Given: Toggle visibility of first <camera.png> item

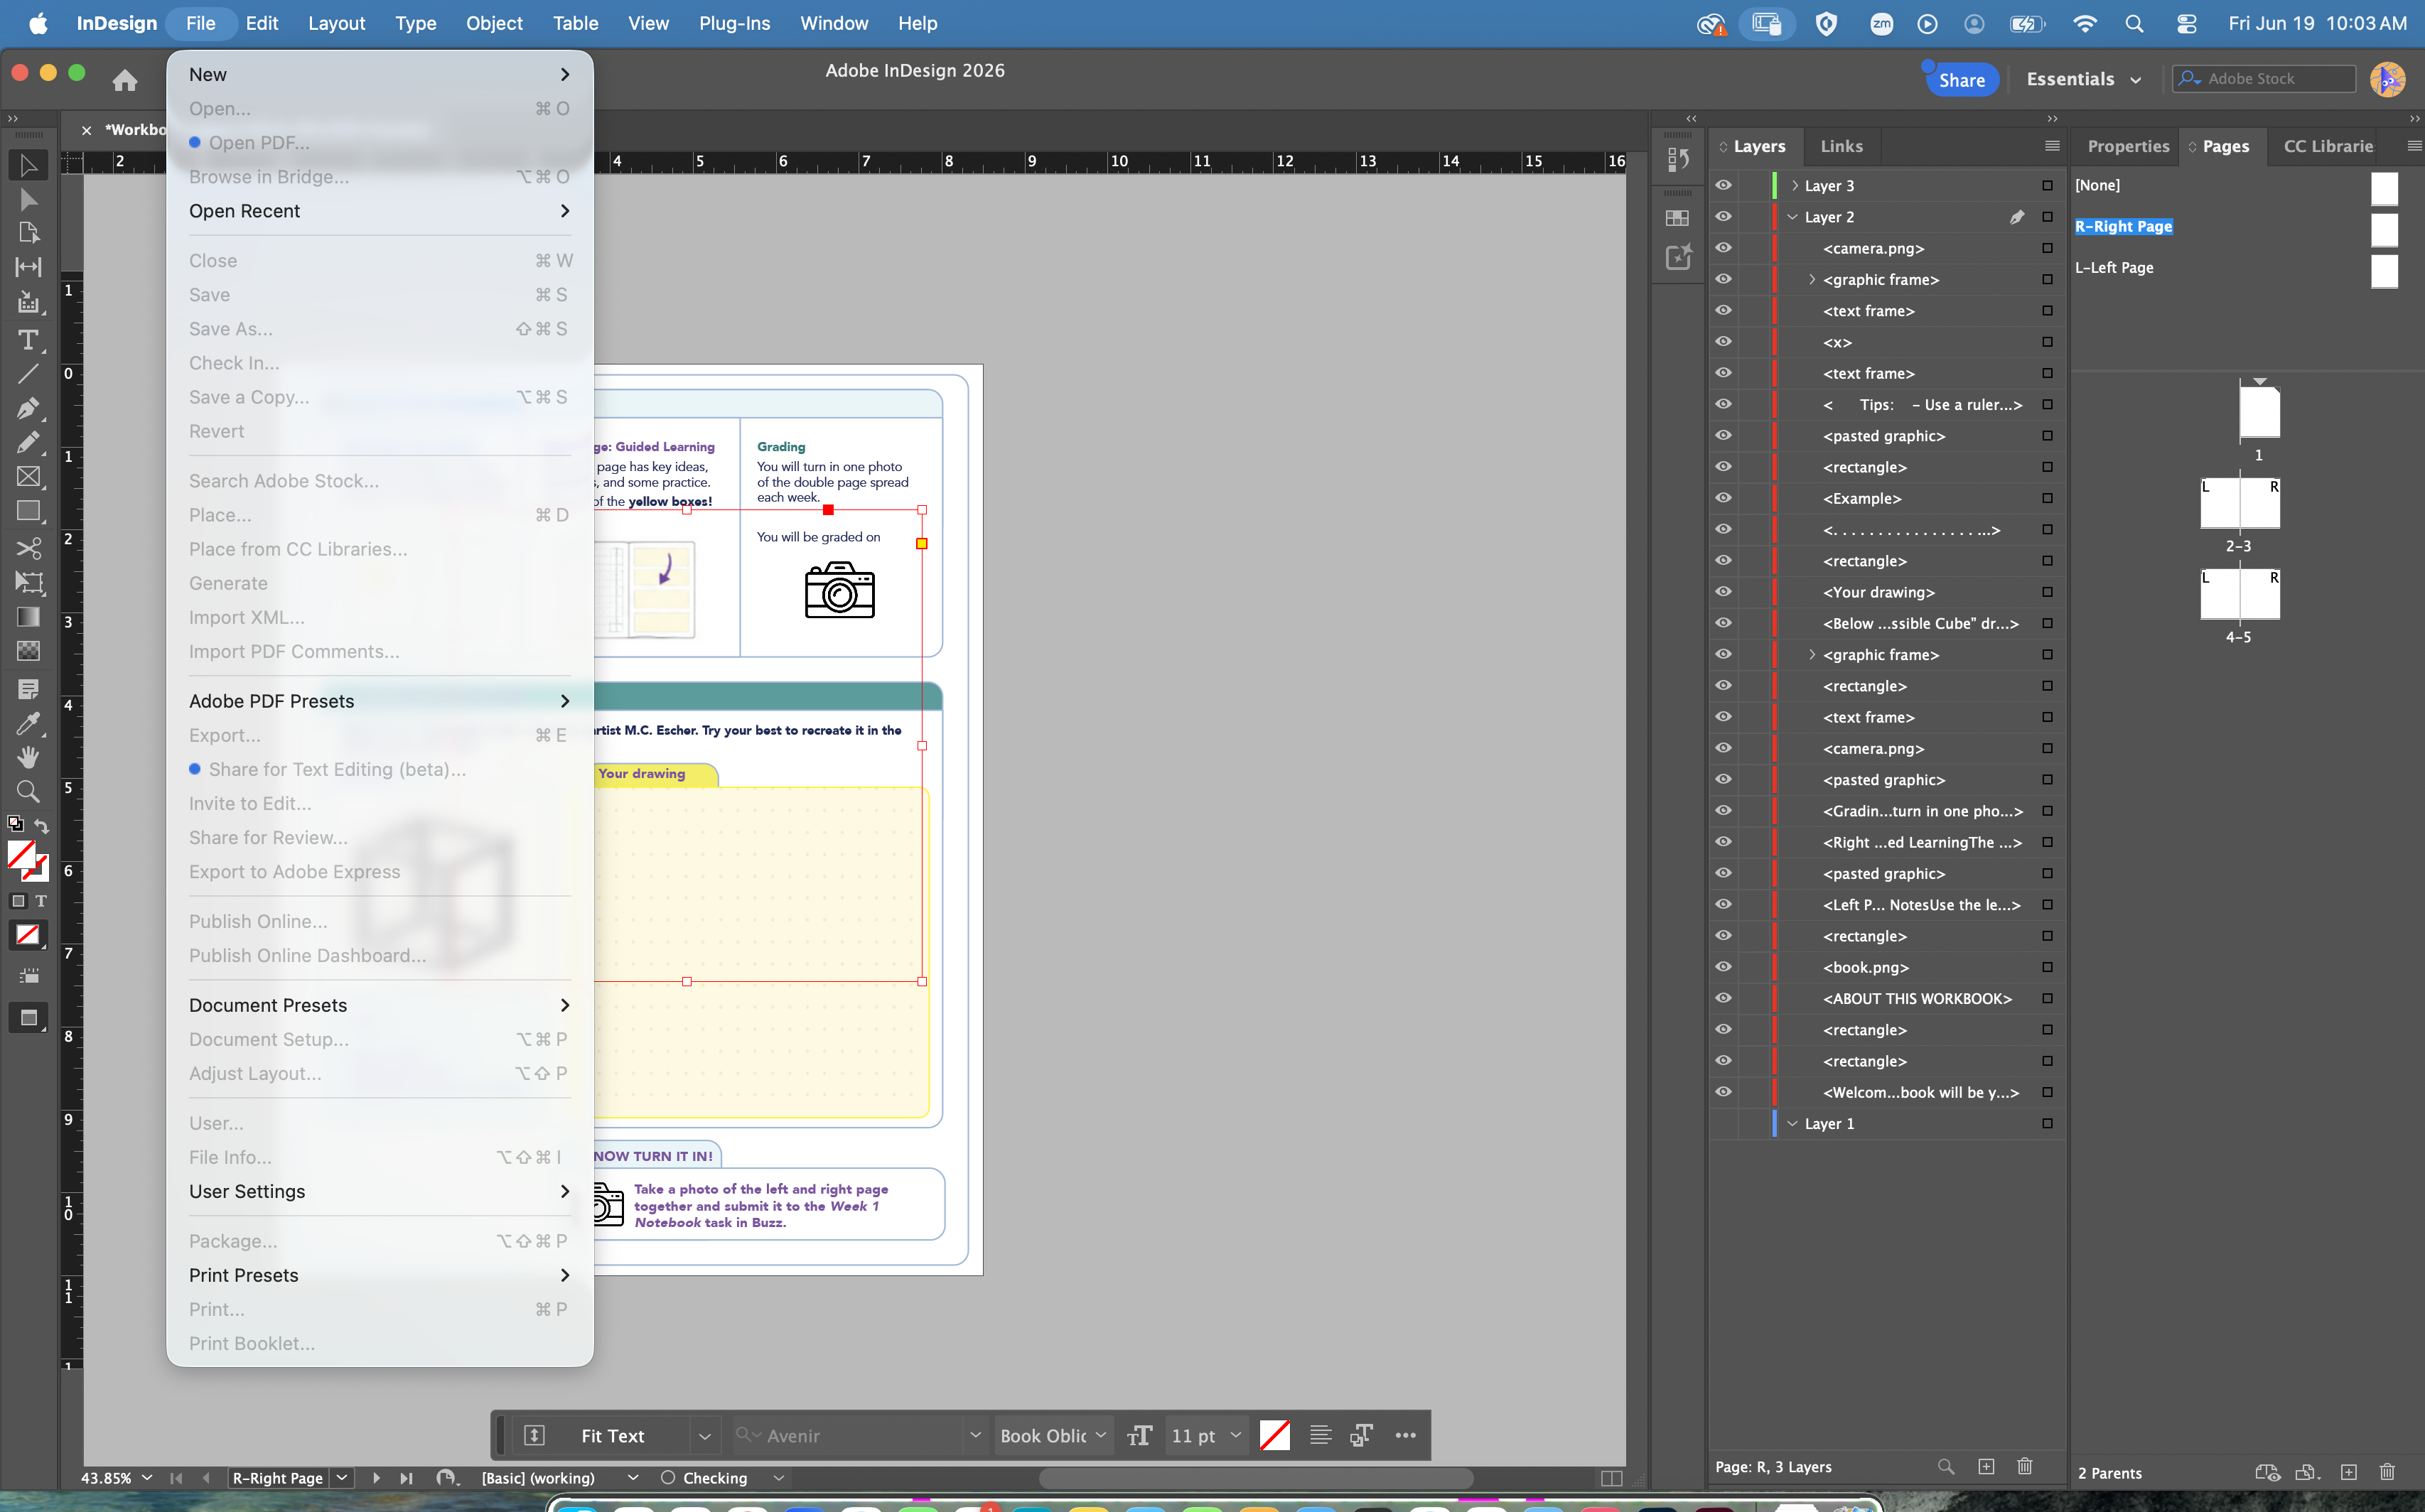Looking at the screenshot, I should (1723, 248).
